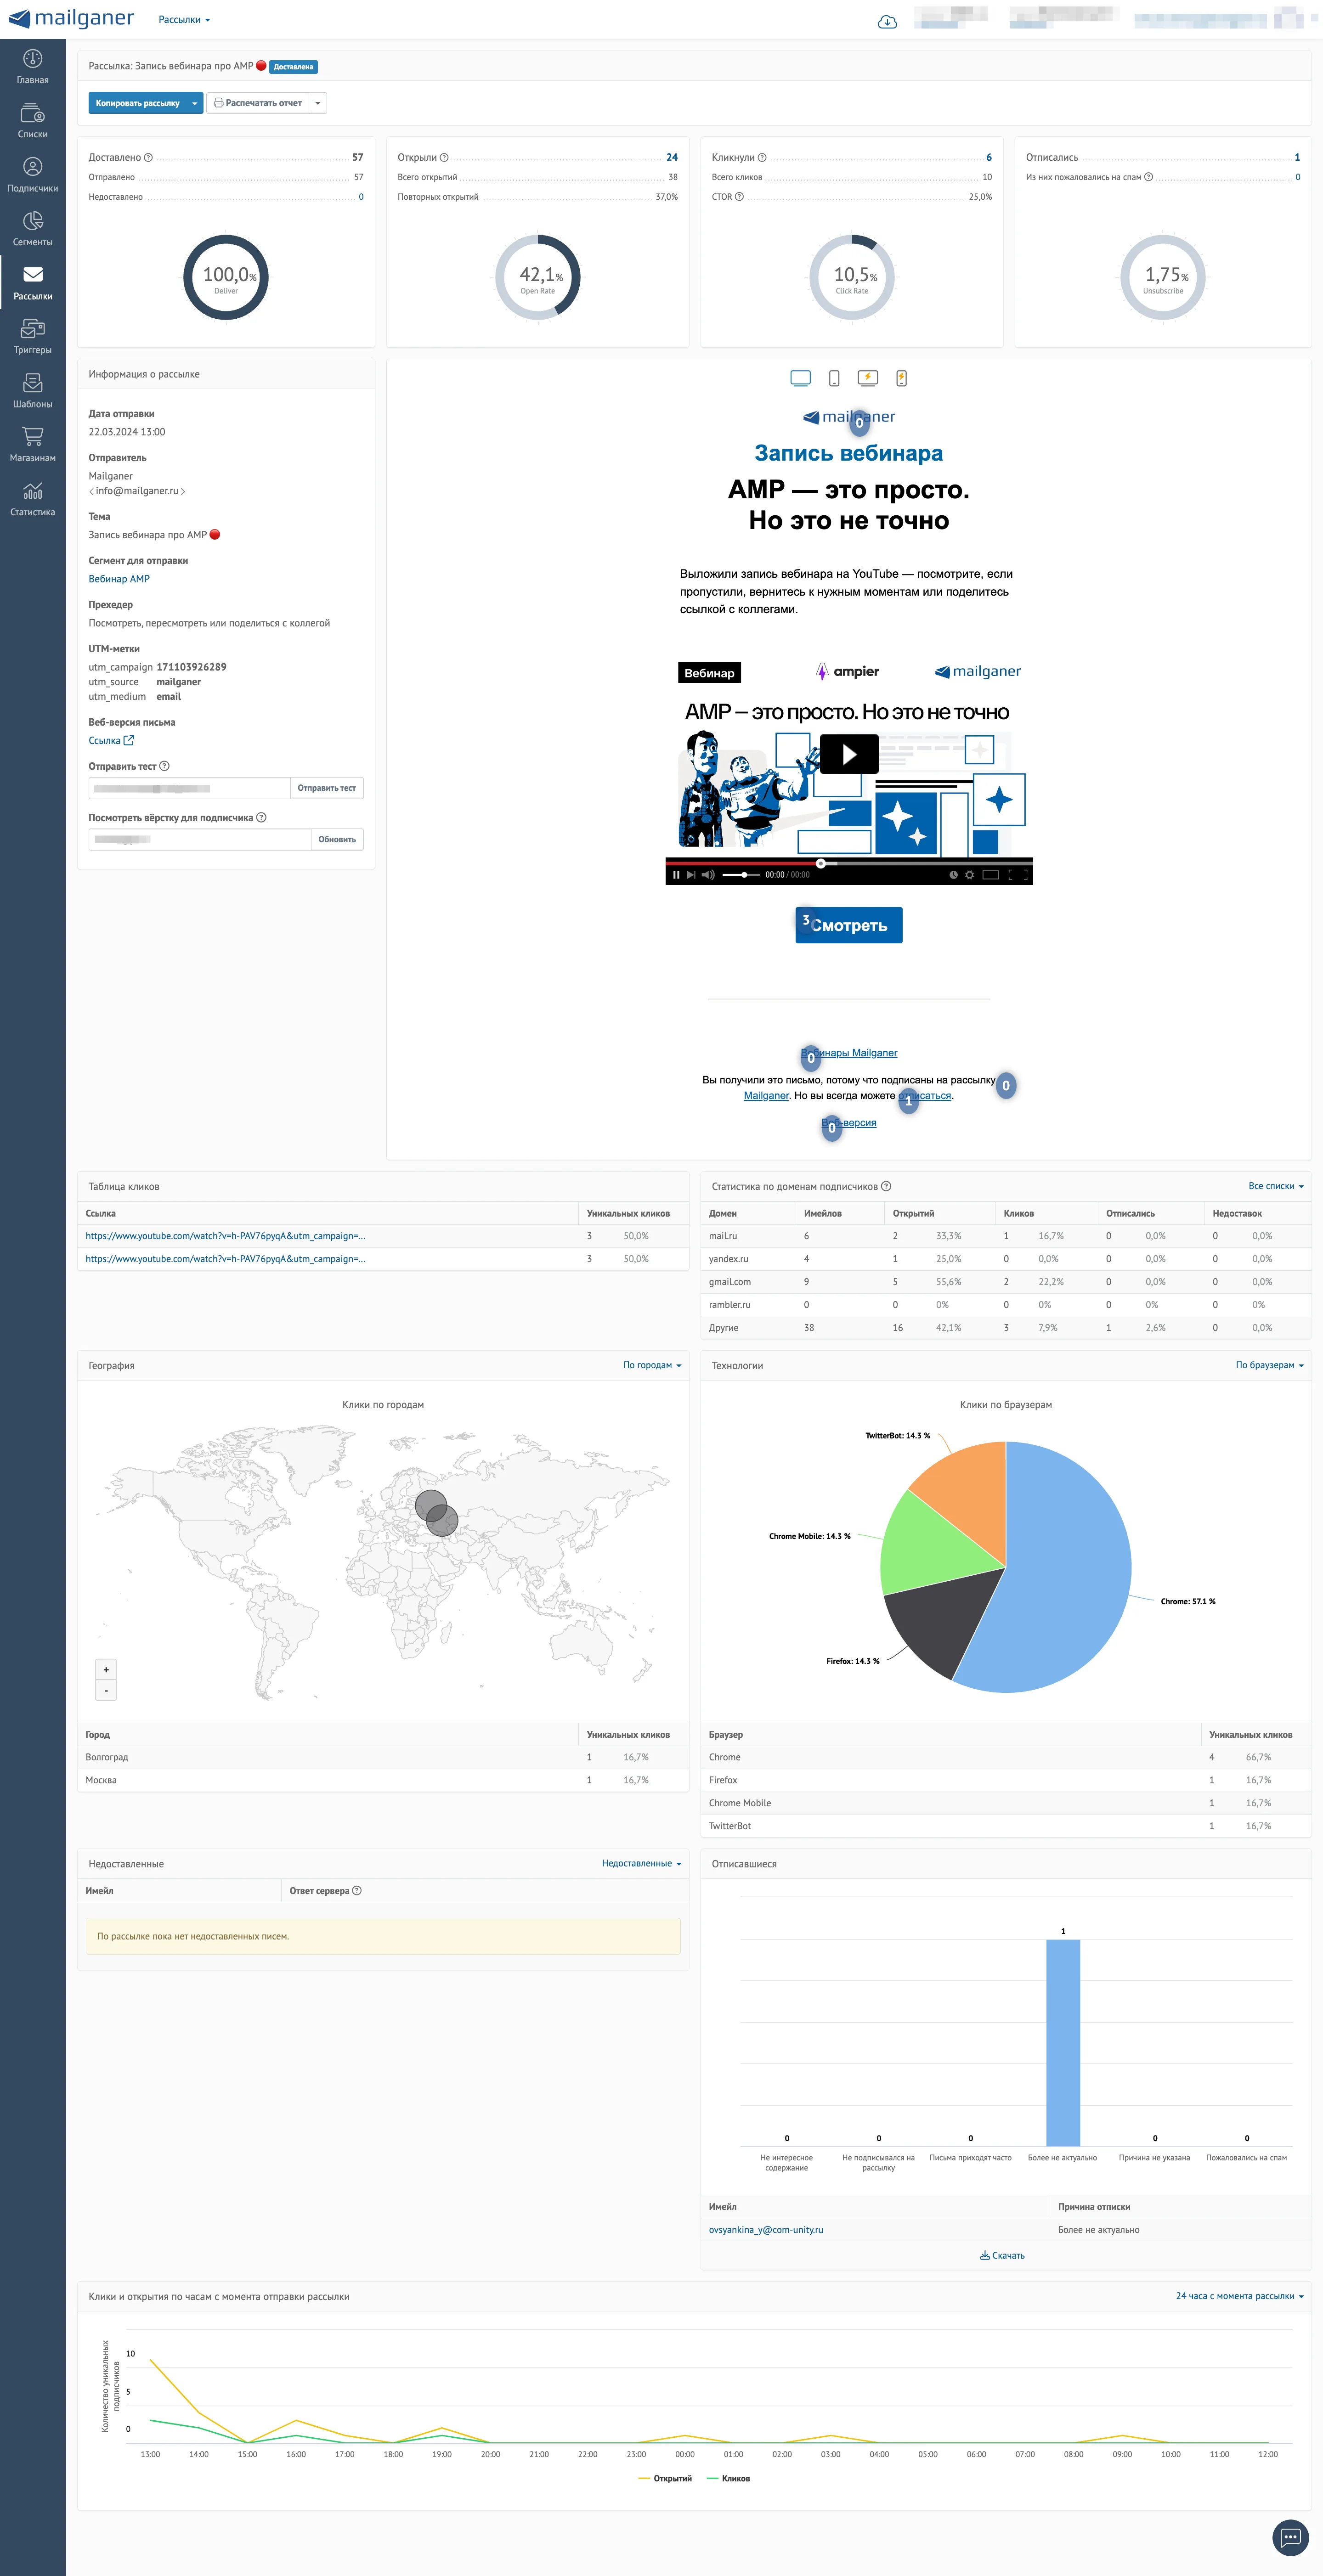Switch preview to mobile phone view
Image resolution: width=1323 pixels, height=2576 pixels.
click(x=834, y=378)
